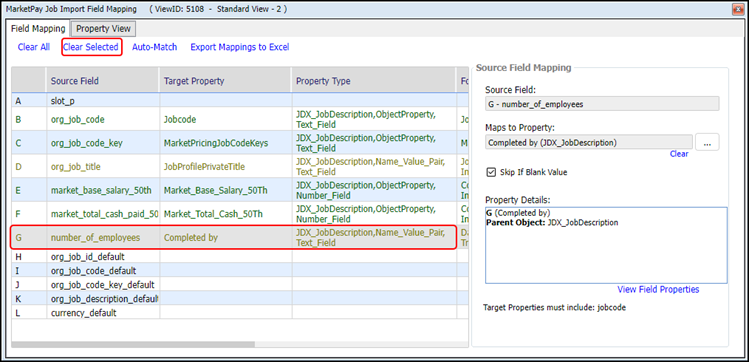The height and width of the screenshot is (362, 749).
Task: Click the Clear Selected link
Action: click(x=91, y=47)
